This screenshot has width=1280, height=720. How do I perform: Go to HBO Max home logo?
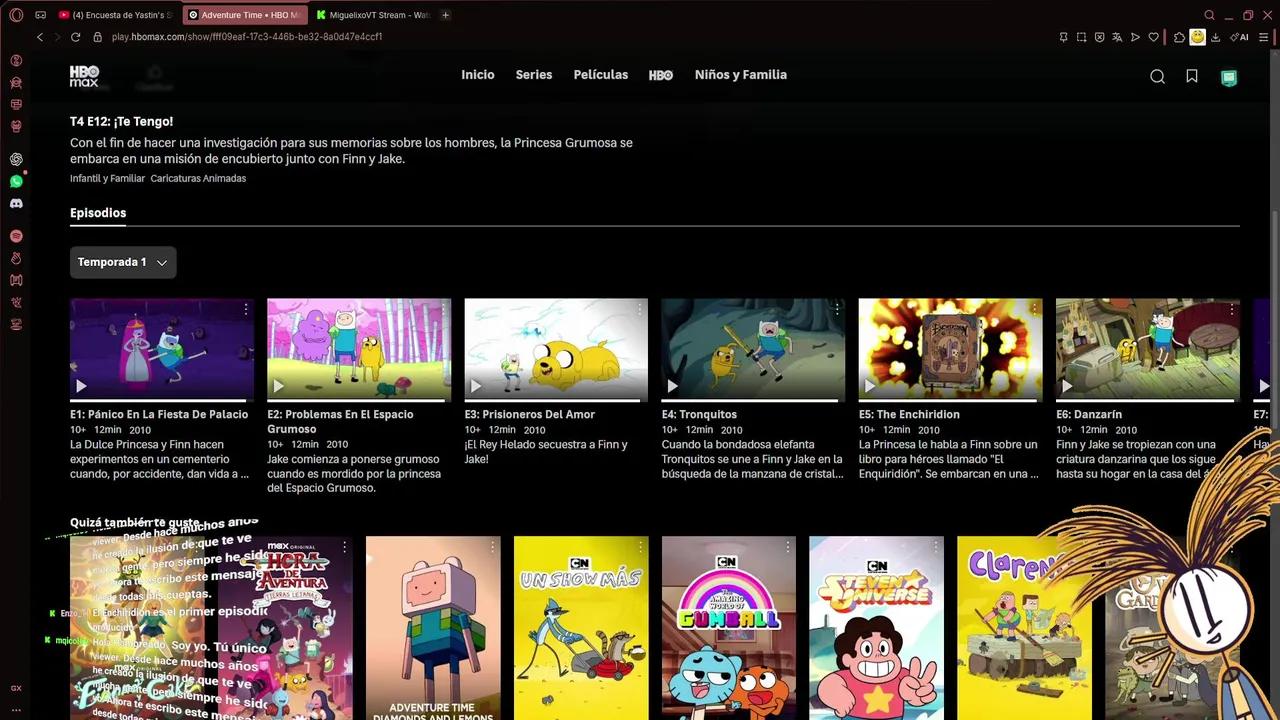click(x=84, y=76)
